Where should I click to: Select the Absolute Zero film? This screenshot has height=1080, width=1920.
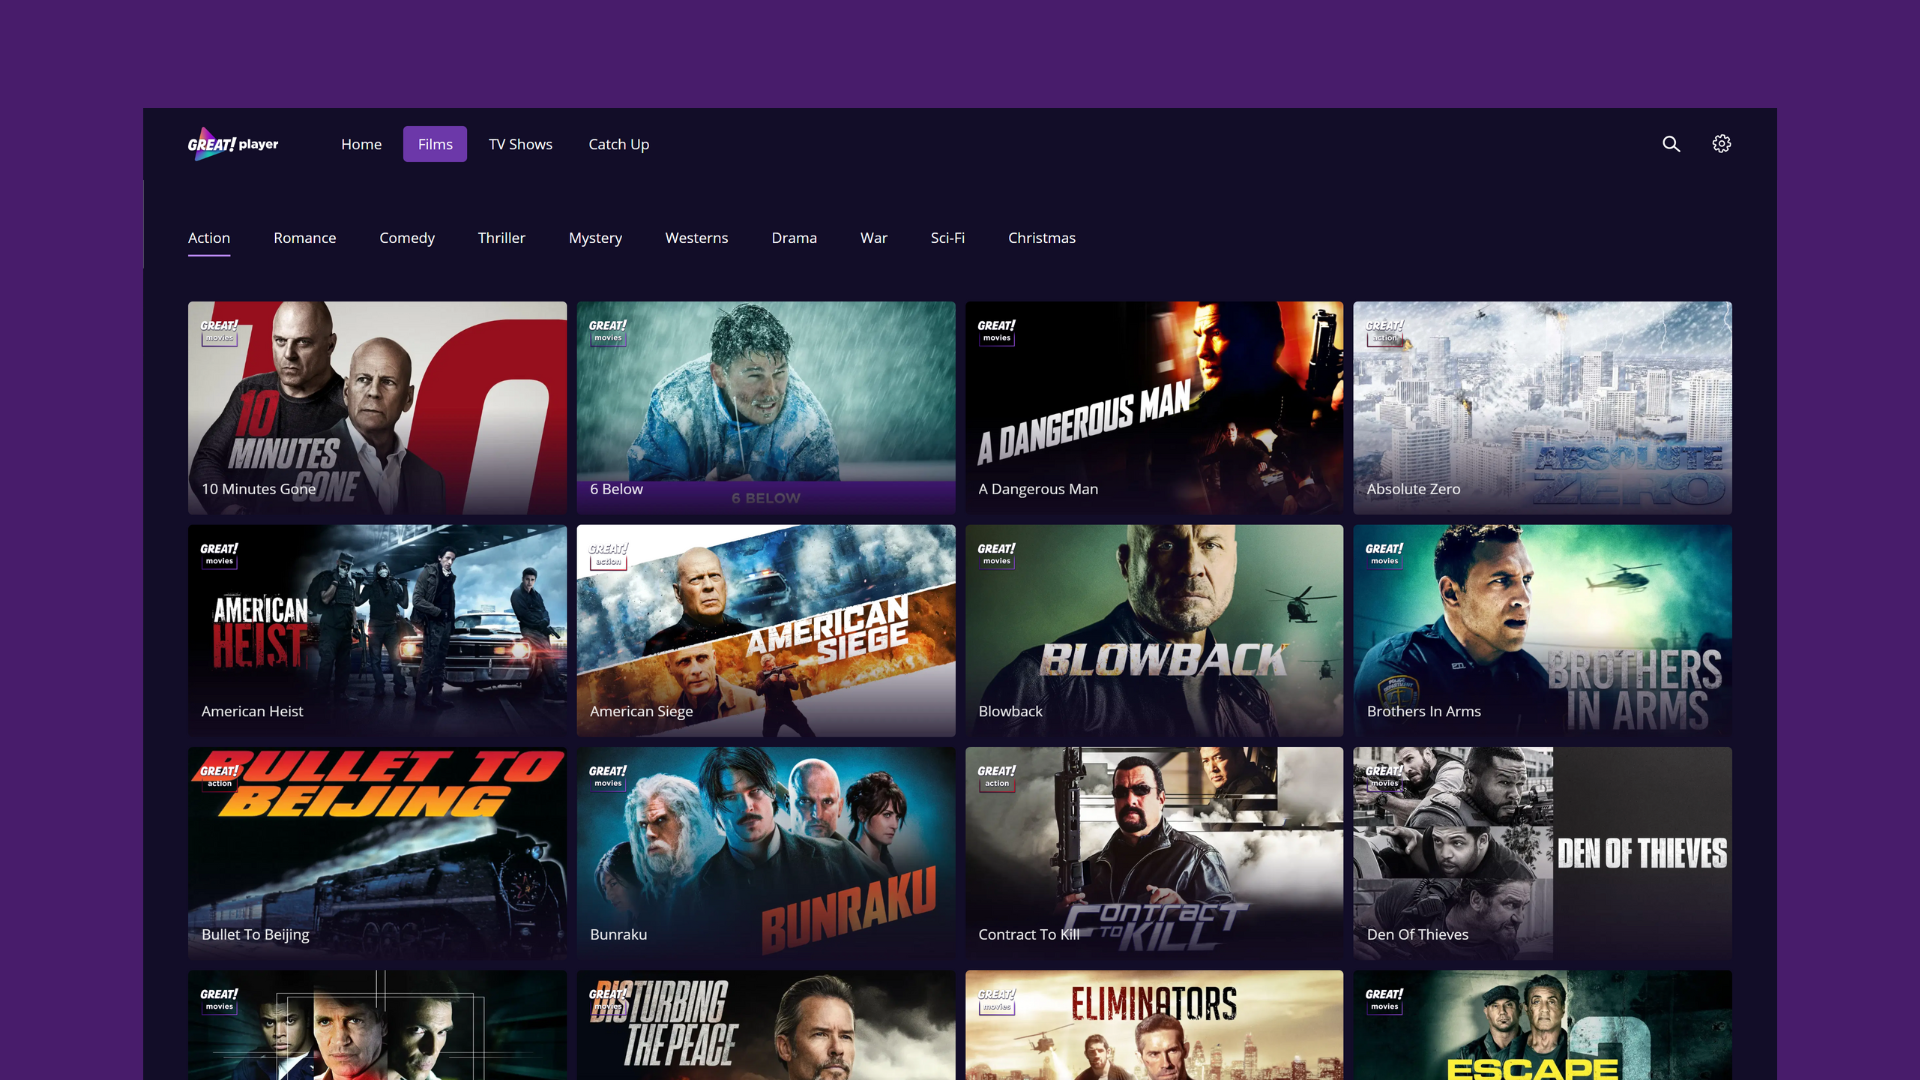pyautogui.click(x=1543, y=408)
